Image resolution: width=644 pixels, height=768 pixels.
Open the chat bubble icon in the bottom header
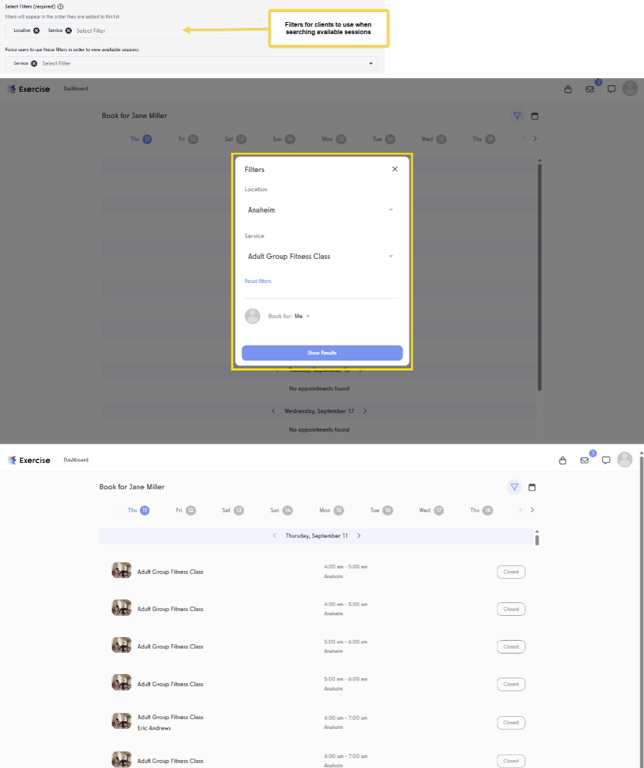click(x=606, y=460)
